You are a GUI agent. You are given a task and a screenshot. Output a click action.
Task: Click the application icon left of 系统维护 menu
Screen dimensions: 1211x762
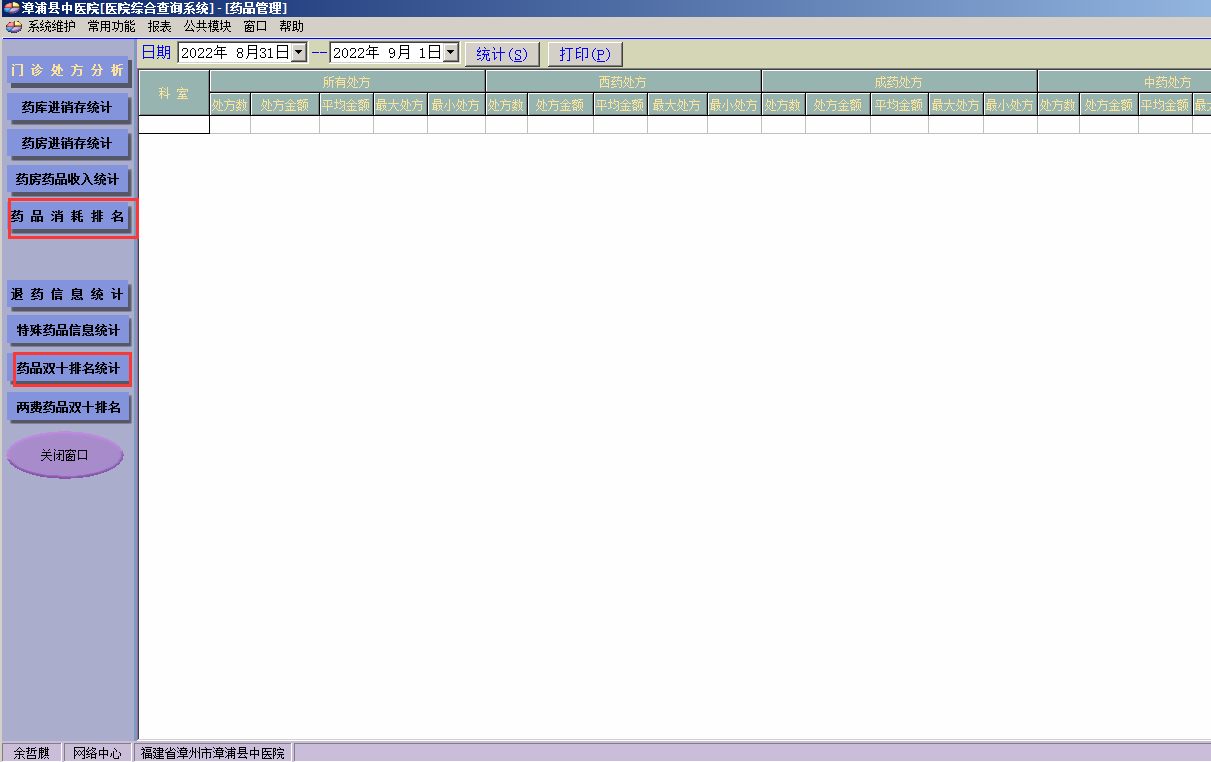click(x=14, y=27)
